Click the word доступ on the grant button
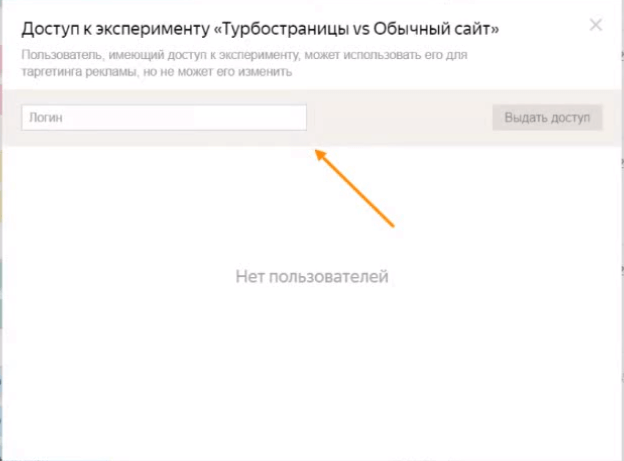The image size is (624, 461). [571, 118]
